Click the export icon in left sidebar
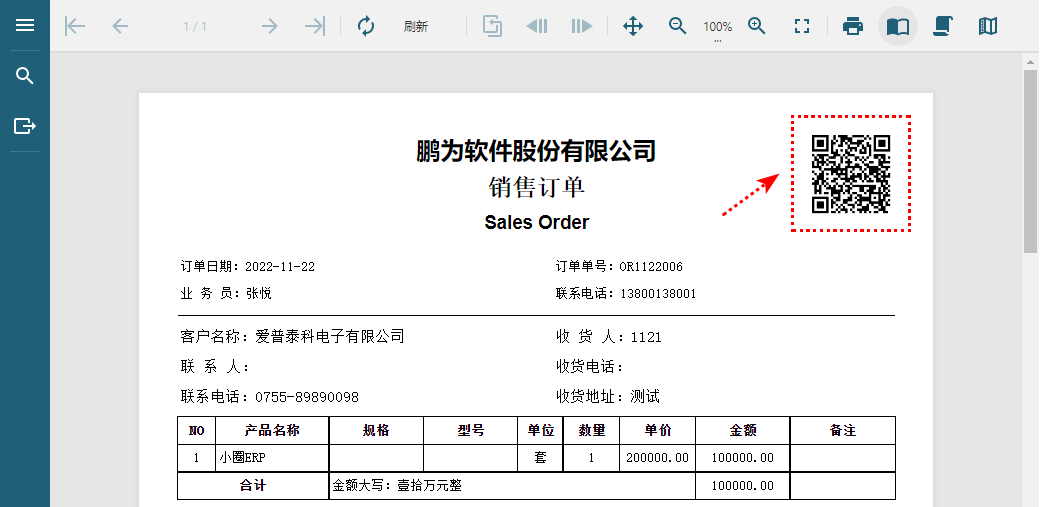Viewport: 1040px width, 507px height. point(25,126)
